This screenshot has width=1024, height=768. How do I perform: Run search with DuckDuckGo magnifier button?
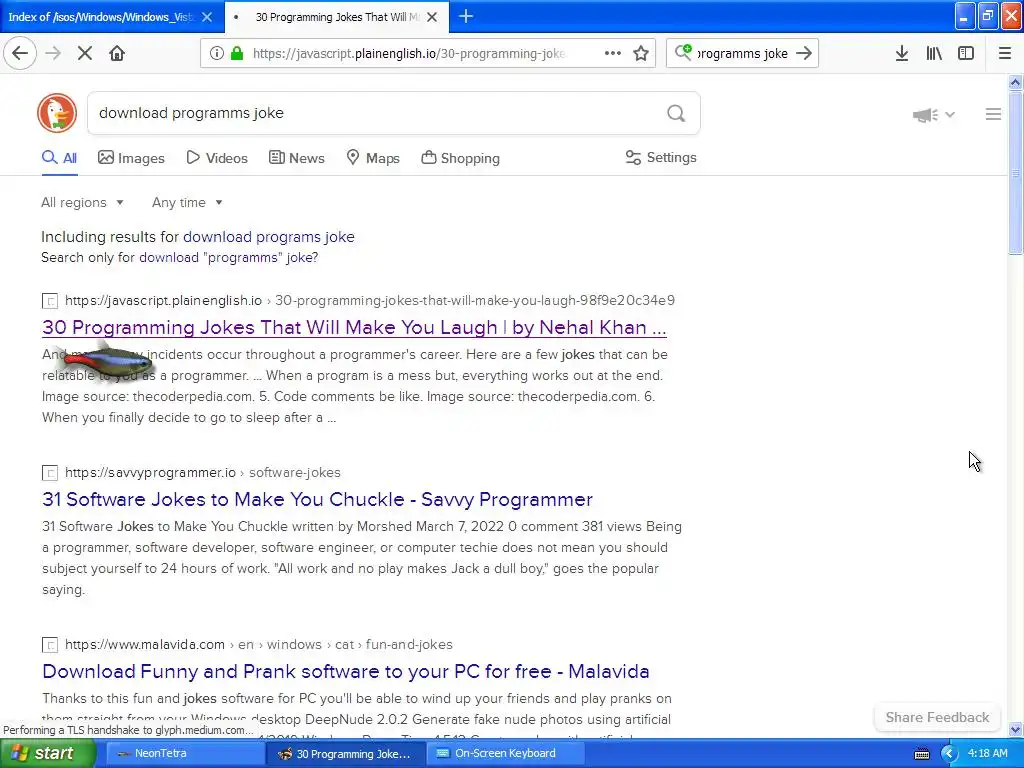pyautogui.click(x=676, y=114)
